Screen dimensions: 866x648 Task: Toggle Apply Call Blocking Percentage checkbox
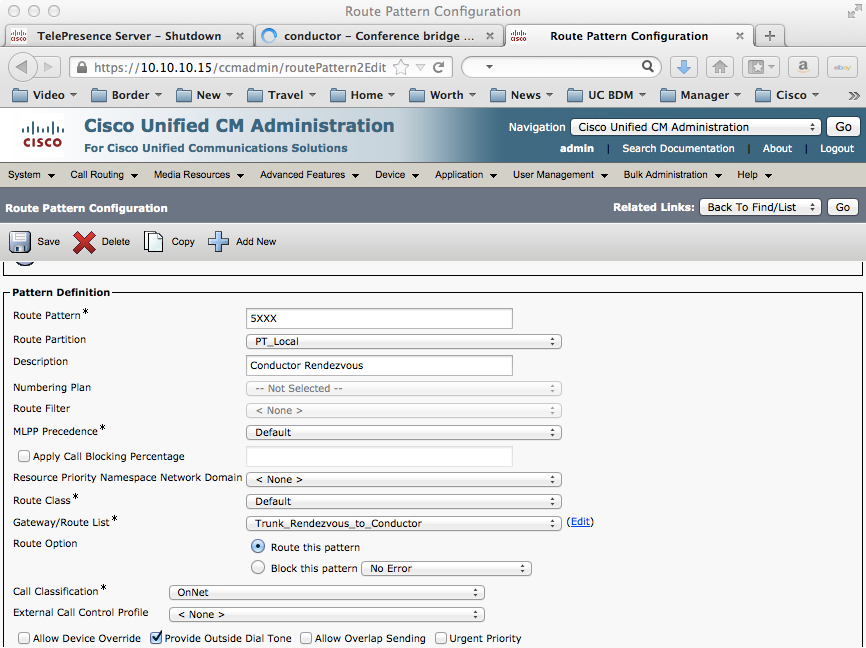coord(24,456)
